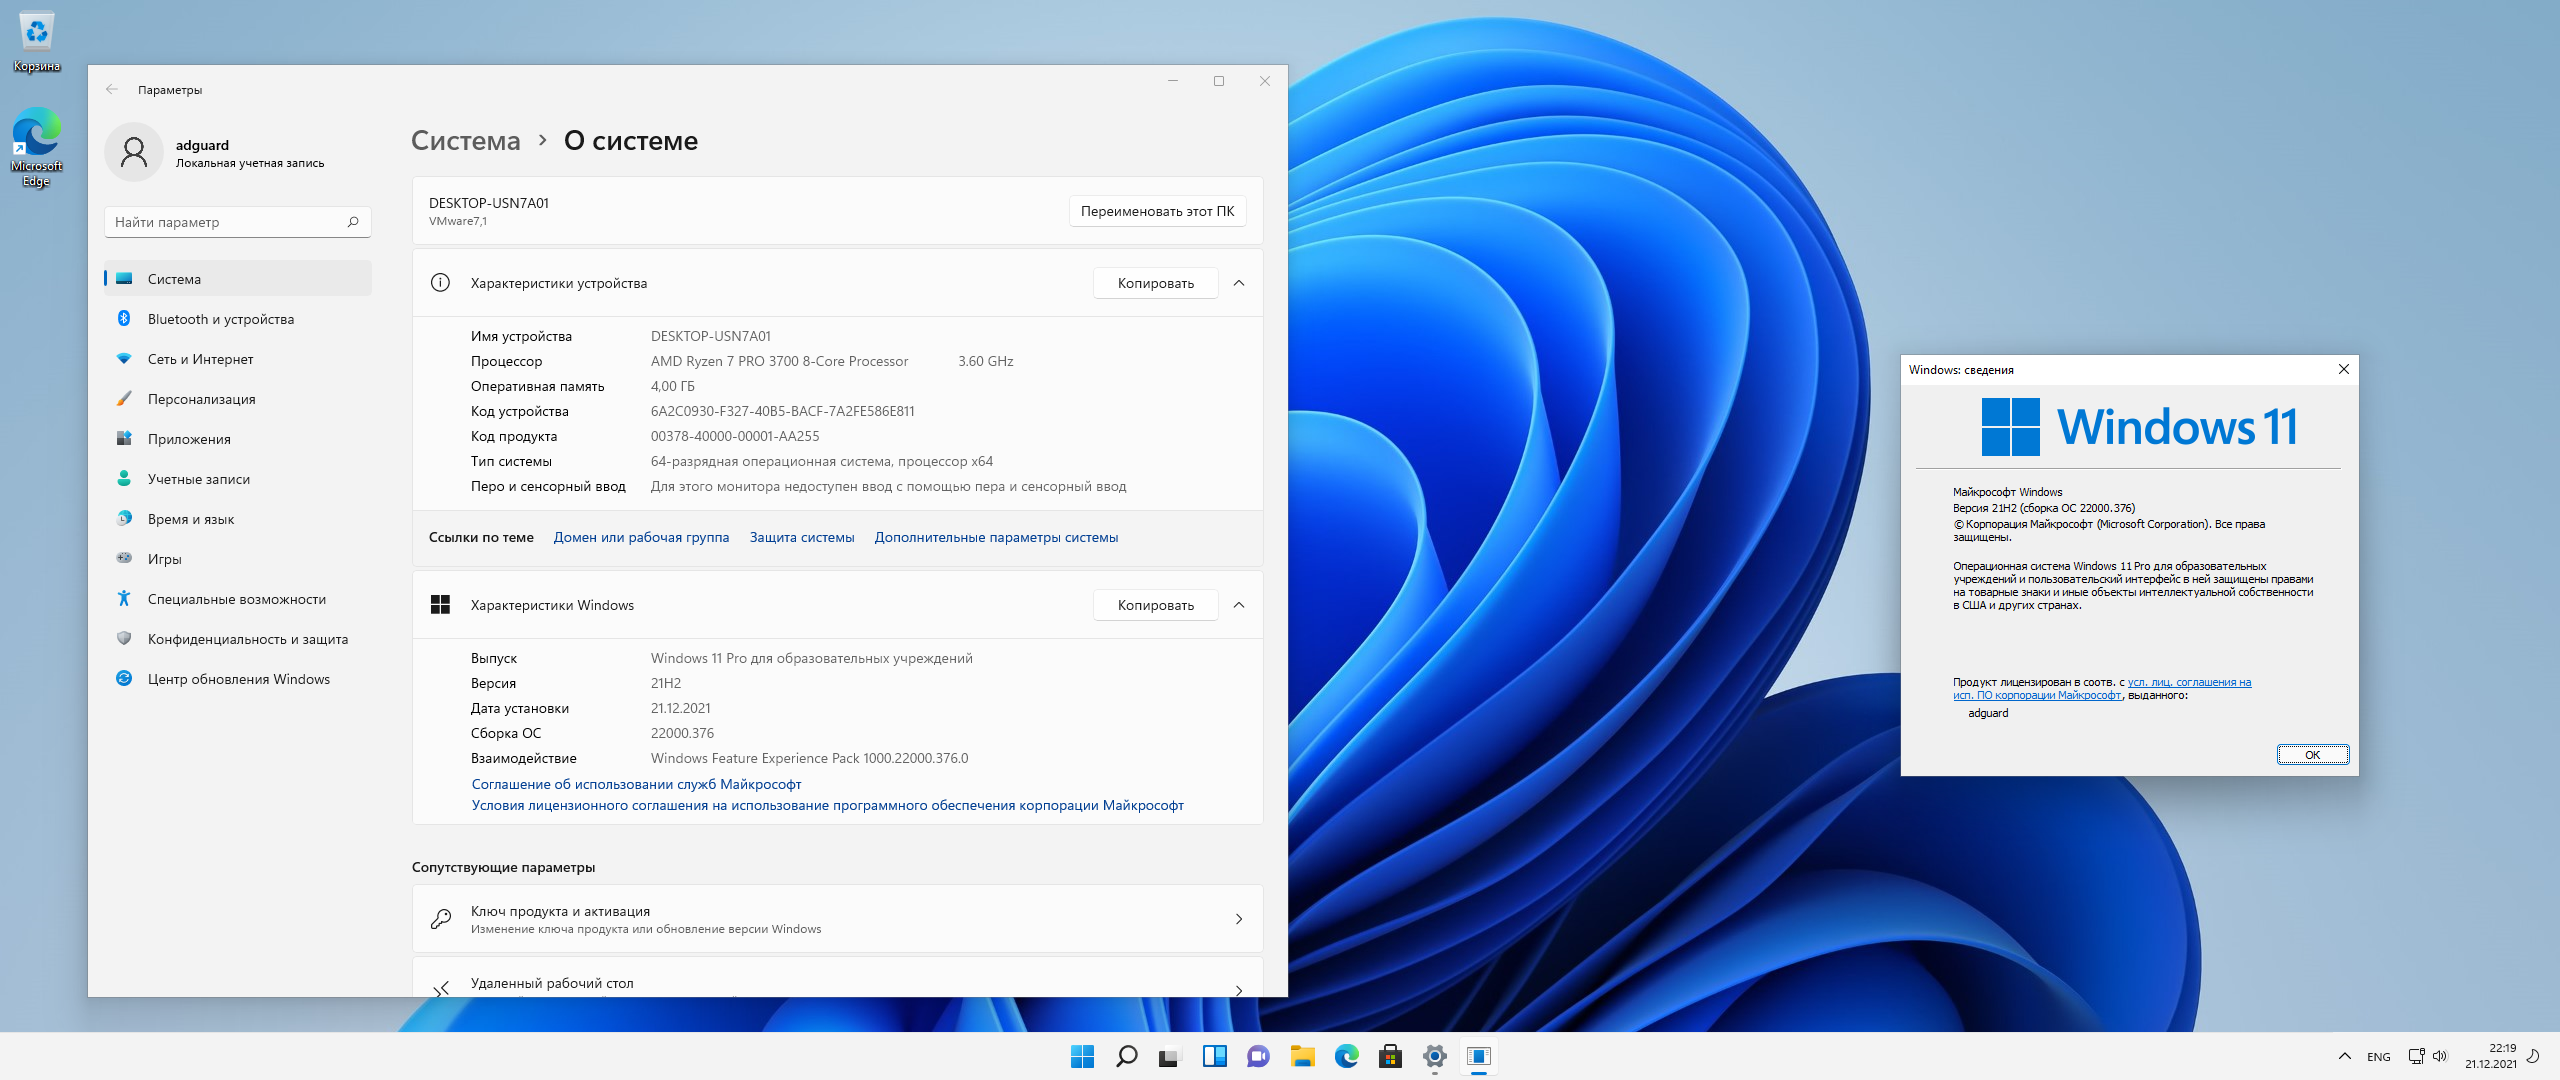The width and height of the screenshot is (2560, 1080).
Task: Open File Explorer from the taskbar
Action: pyautogui.click(x=1302, y=1056)
